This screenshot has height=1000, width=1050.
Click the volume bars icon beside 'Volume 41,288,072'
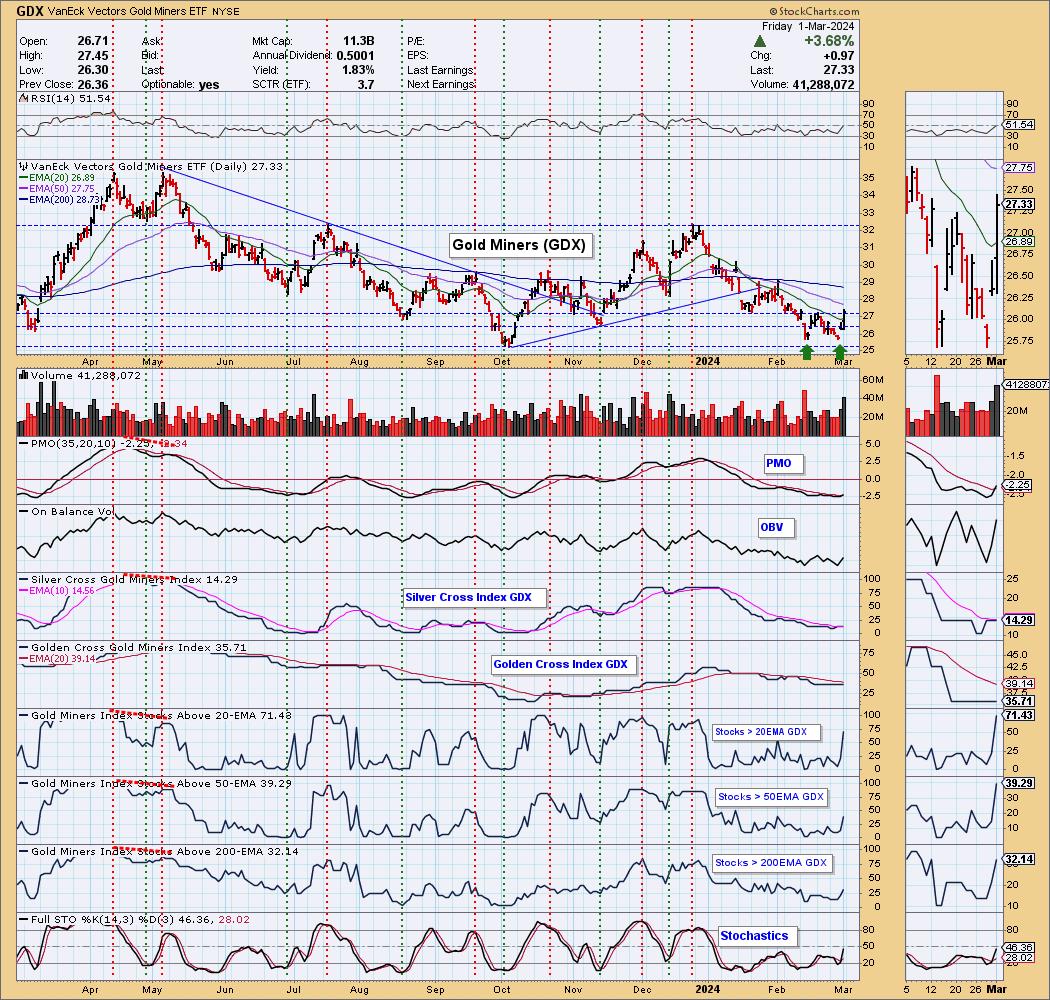(23, 375)
